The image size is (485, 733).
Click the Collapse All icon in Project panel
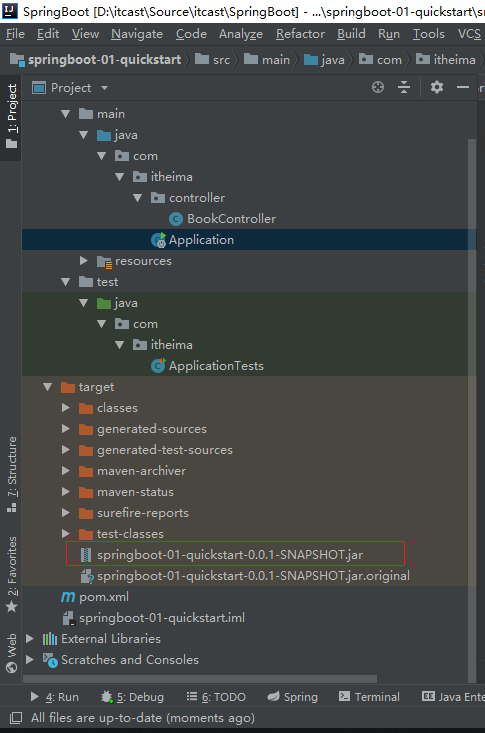(404, 87)
